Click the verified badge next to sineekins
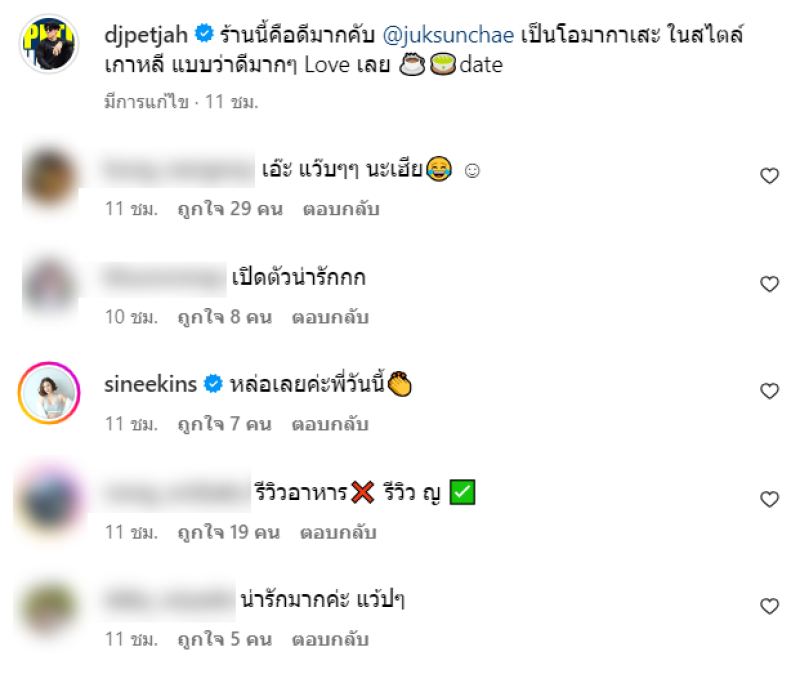 tap(213, 384)
